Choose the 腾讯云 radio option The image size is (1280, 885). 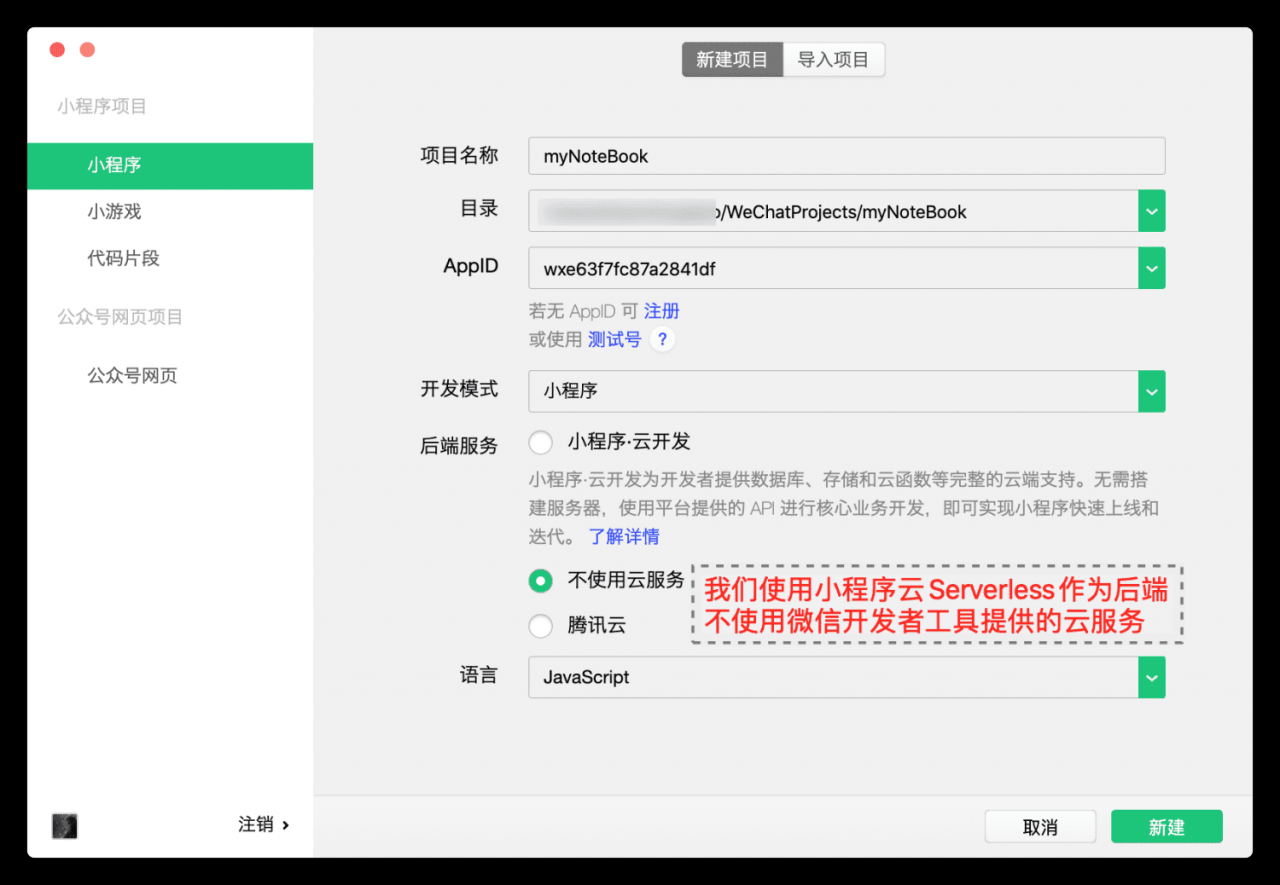541,626
